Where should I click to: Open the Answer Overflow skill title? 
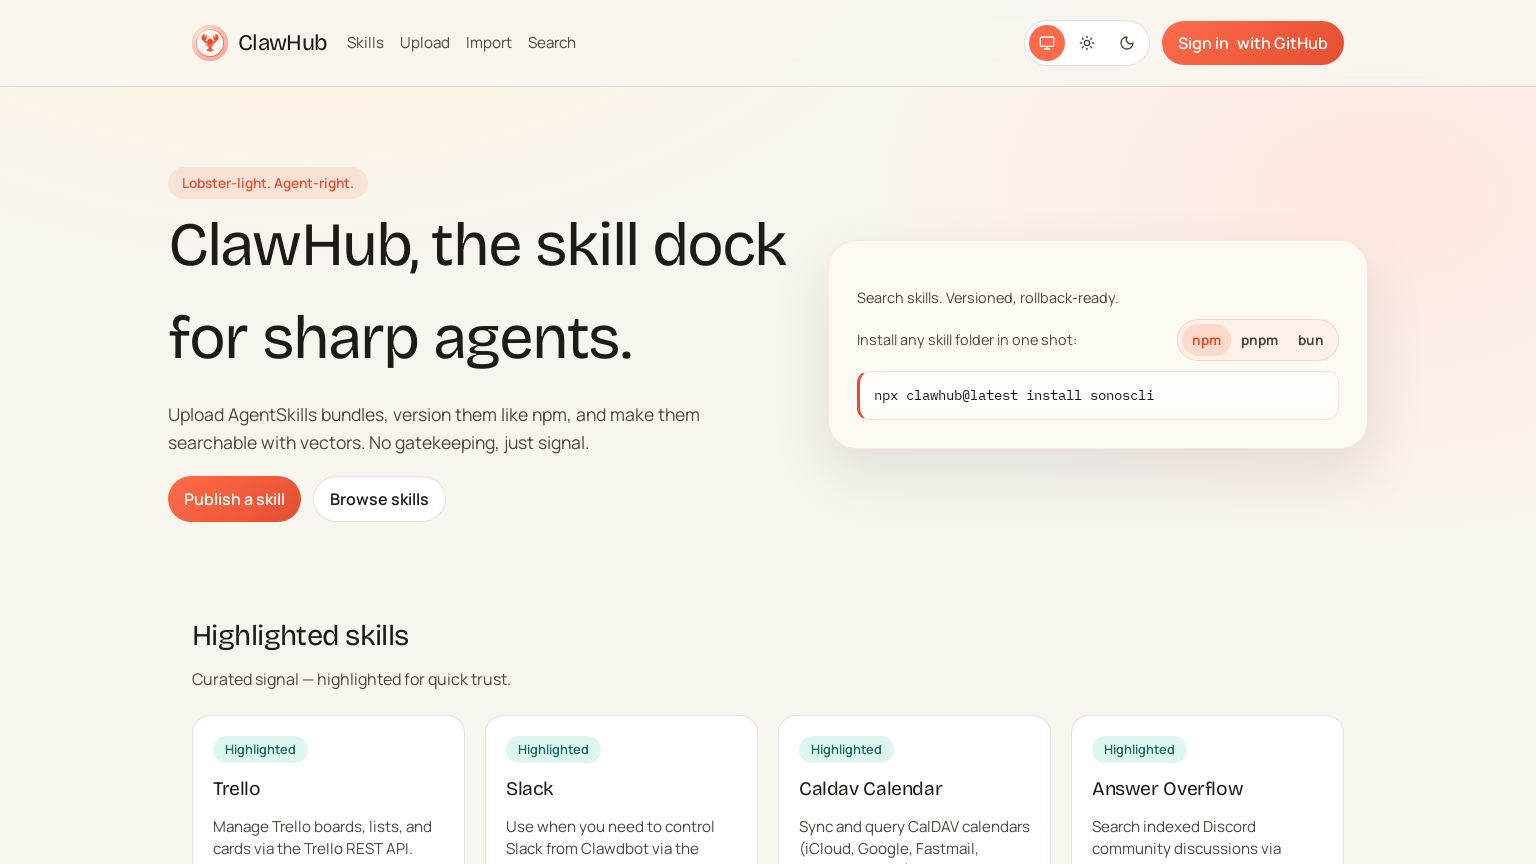coord(1167,789)
